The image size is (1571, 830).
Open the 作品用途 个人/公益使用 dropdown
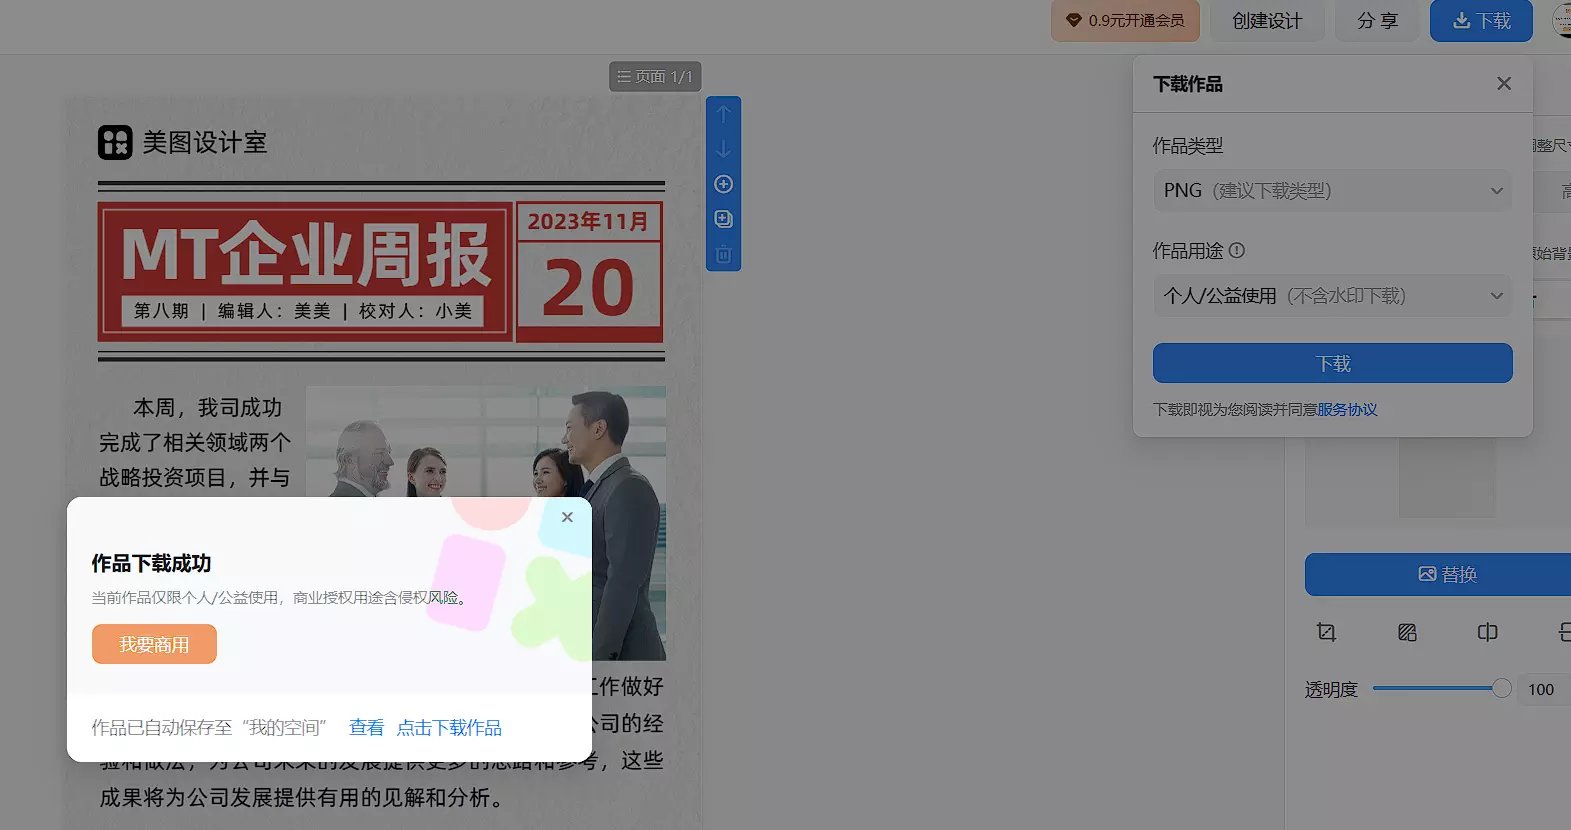[x=1332, y=296]
